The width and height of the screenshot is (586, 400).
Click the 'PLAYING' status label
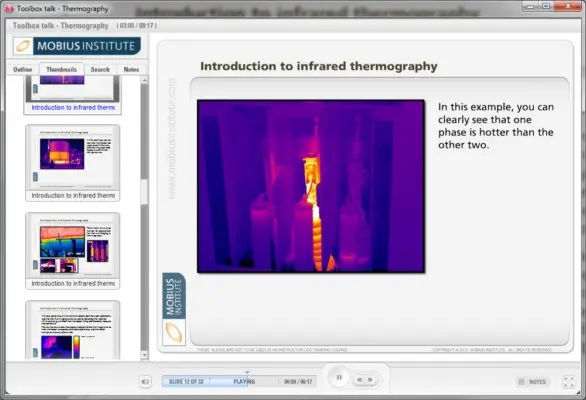point(244,382)
